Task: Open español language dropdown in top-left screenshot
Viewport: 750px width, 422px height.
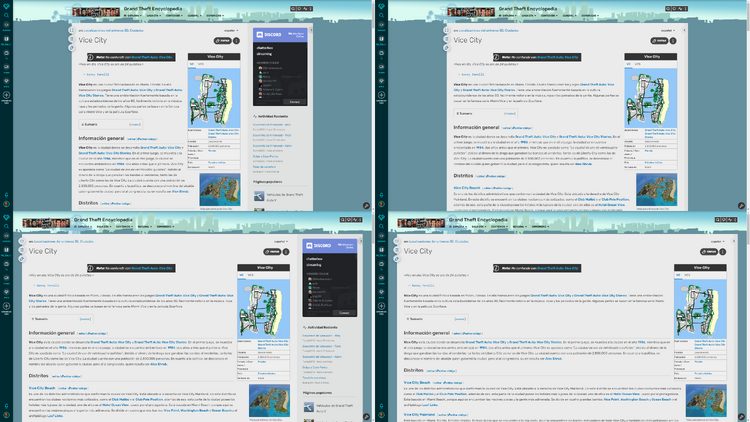Action: point(231,30)
